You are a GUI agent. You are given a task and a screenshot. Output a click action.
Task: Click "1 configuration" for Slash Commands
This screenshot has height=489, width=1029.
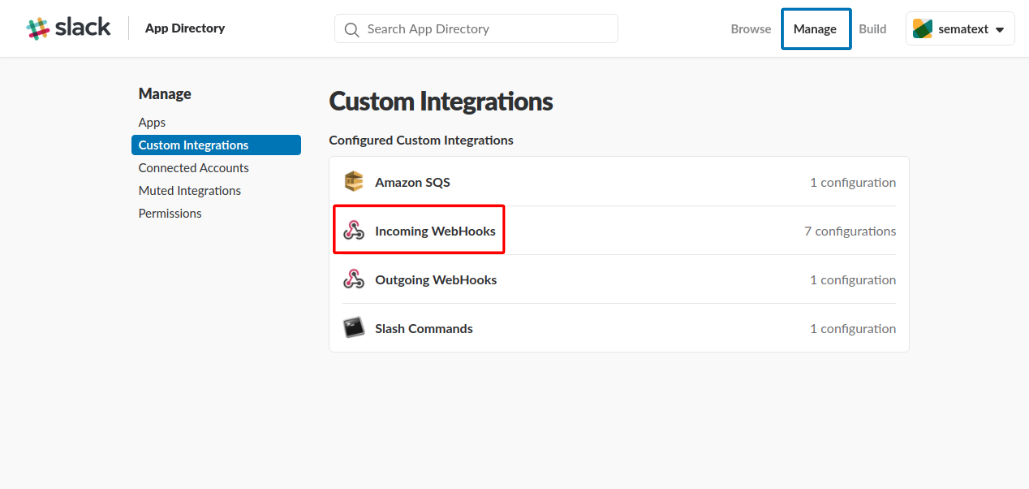[852, 328]
